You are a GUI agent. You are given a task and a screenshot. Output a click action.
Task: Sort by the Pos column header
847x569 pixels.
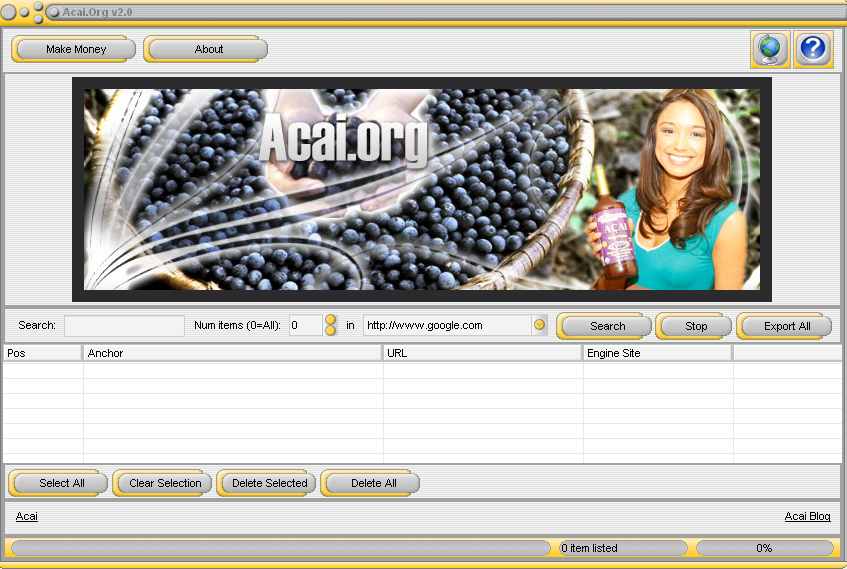(x=43, y=353)
